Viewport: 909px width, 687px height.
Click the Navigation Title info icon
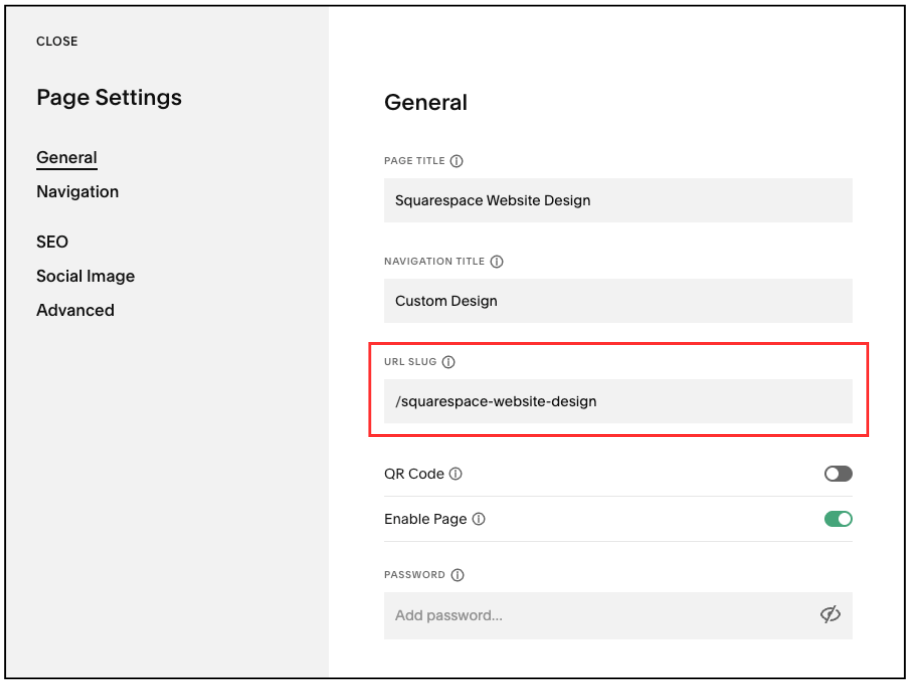pos(496,261)
